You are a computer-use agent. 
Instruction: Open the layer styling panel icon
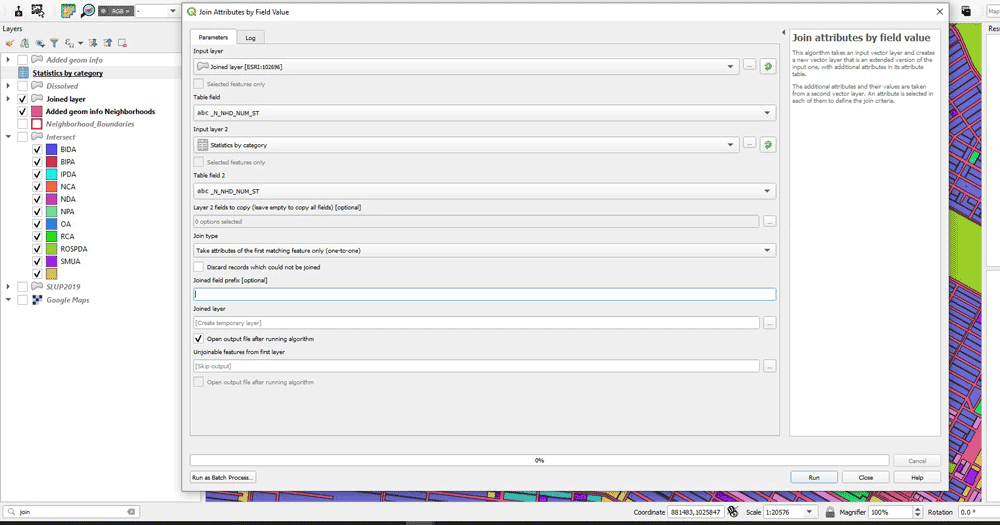click(x=10, y=43)
